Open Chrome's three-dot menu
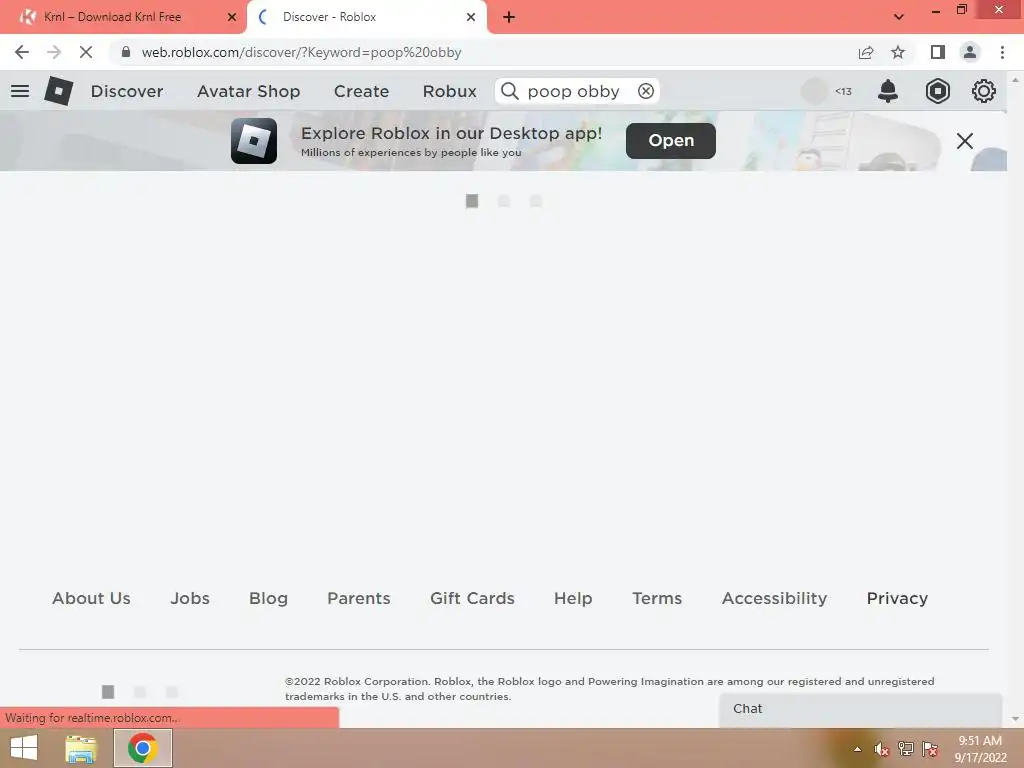Image resolution: width=1024 pixels, height=768 pixels. [x=1002, y=52]
